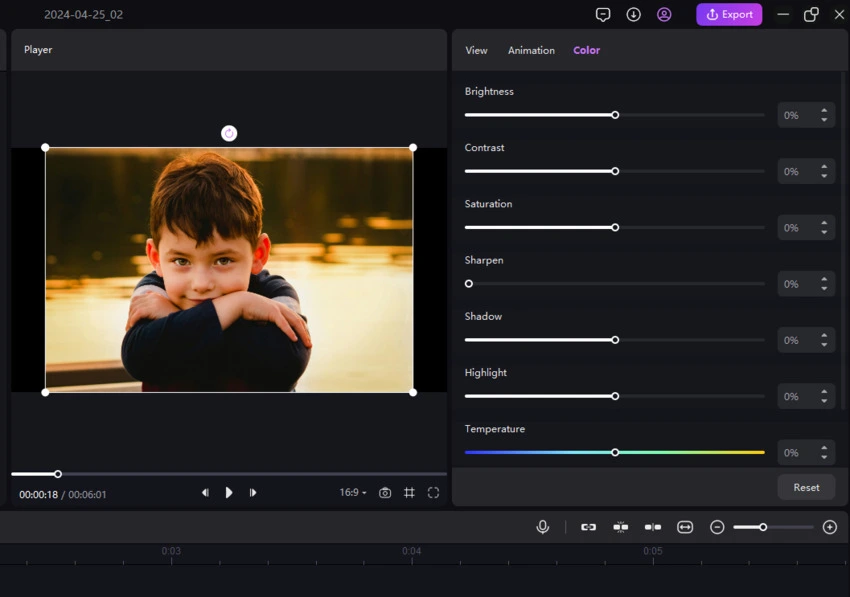Open the user account profile icon

click(664, 15)
